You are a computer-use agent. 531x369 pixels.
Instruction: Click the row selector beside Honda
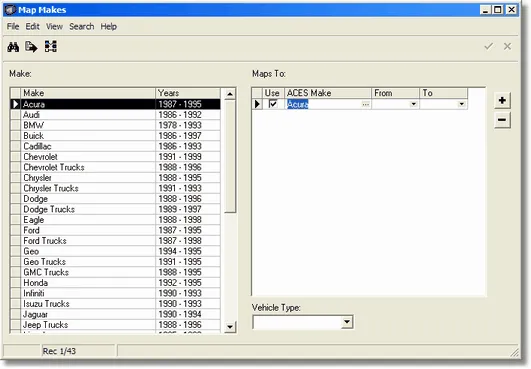16,283
